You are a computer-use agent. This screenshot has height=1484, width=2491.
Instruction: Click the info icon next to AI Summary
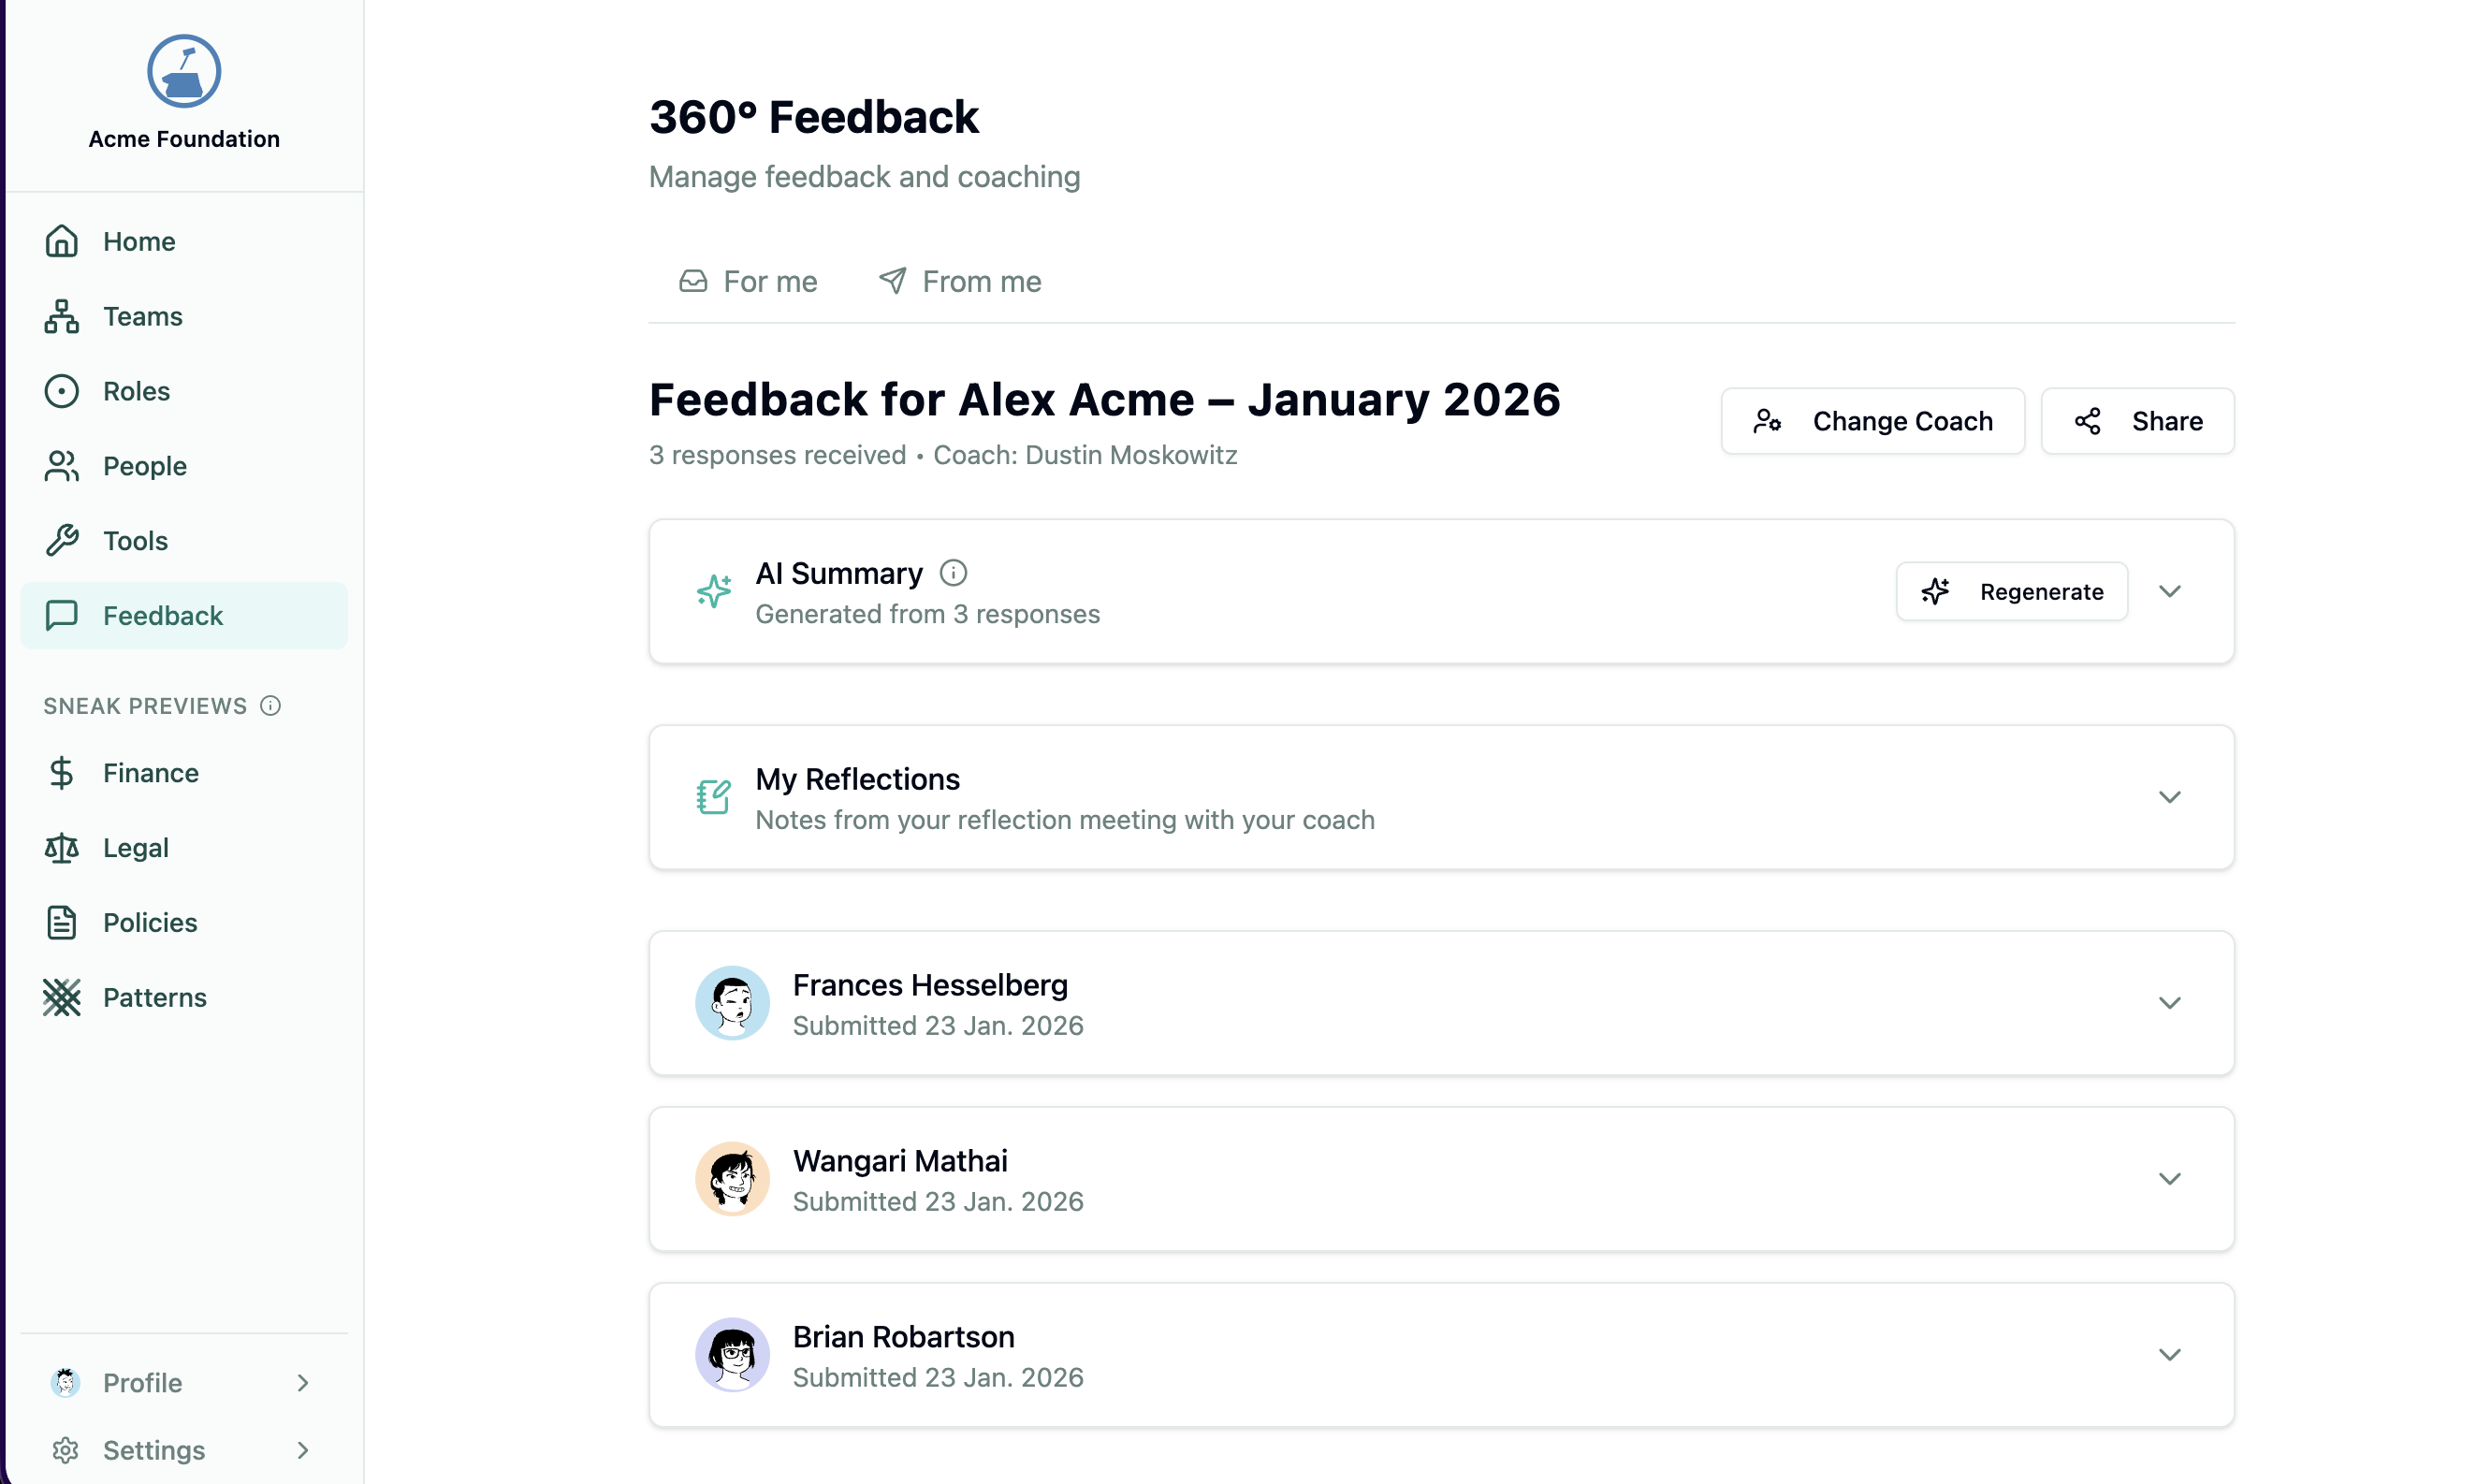click(x=953, y=572)
